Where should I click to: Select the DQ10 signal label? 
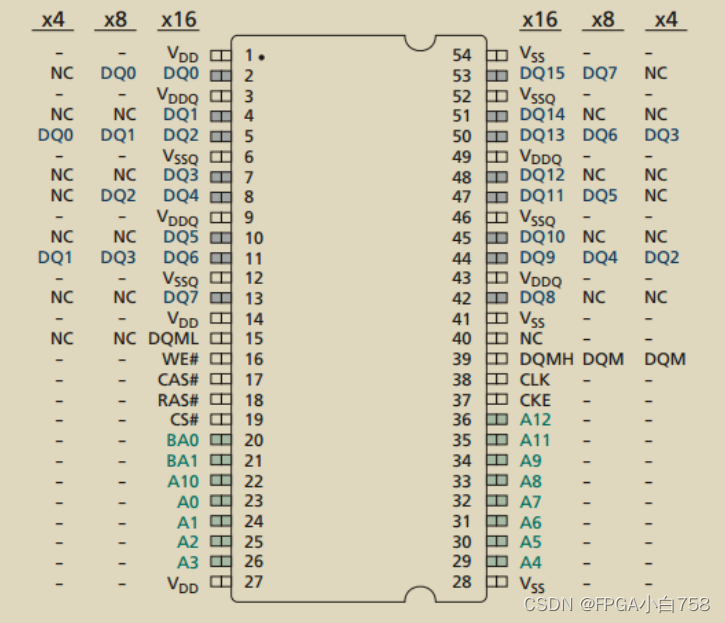point(542,237)
